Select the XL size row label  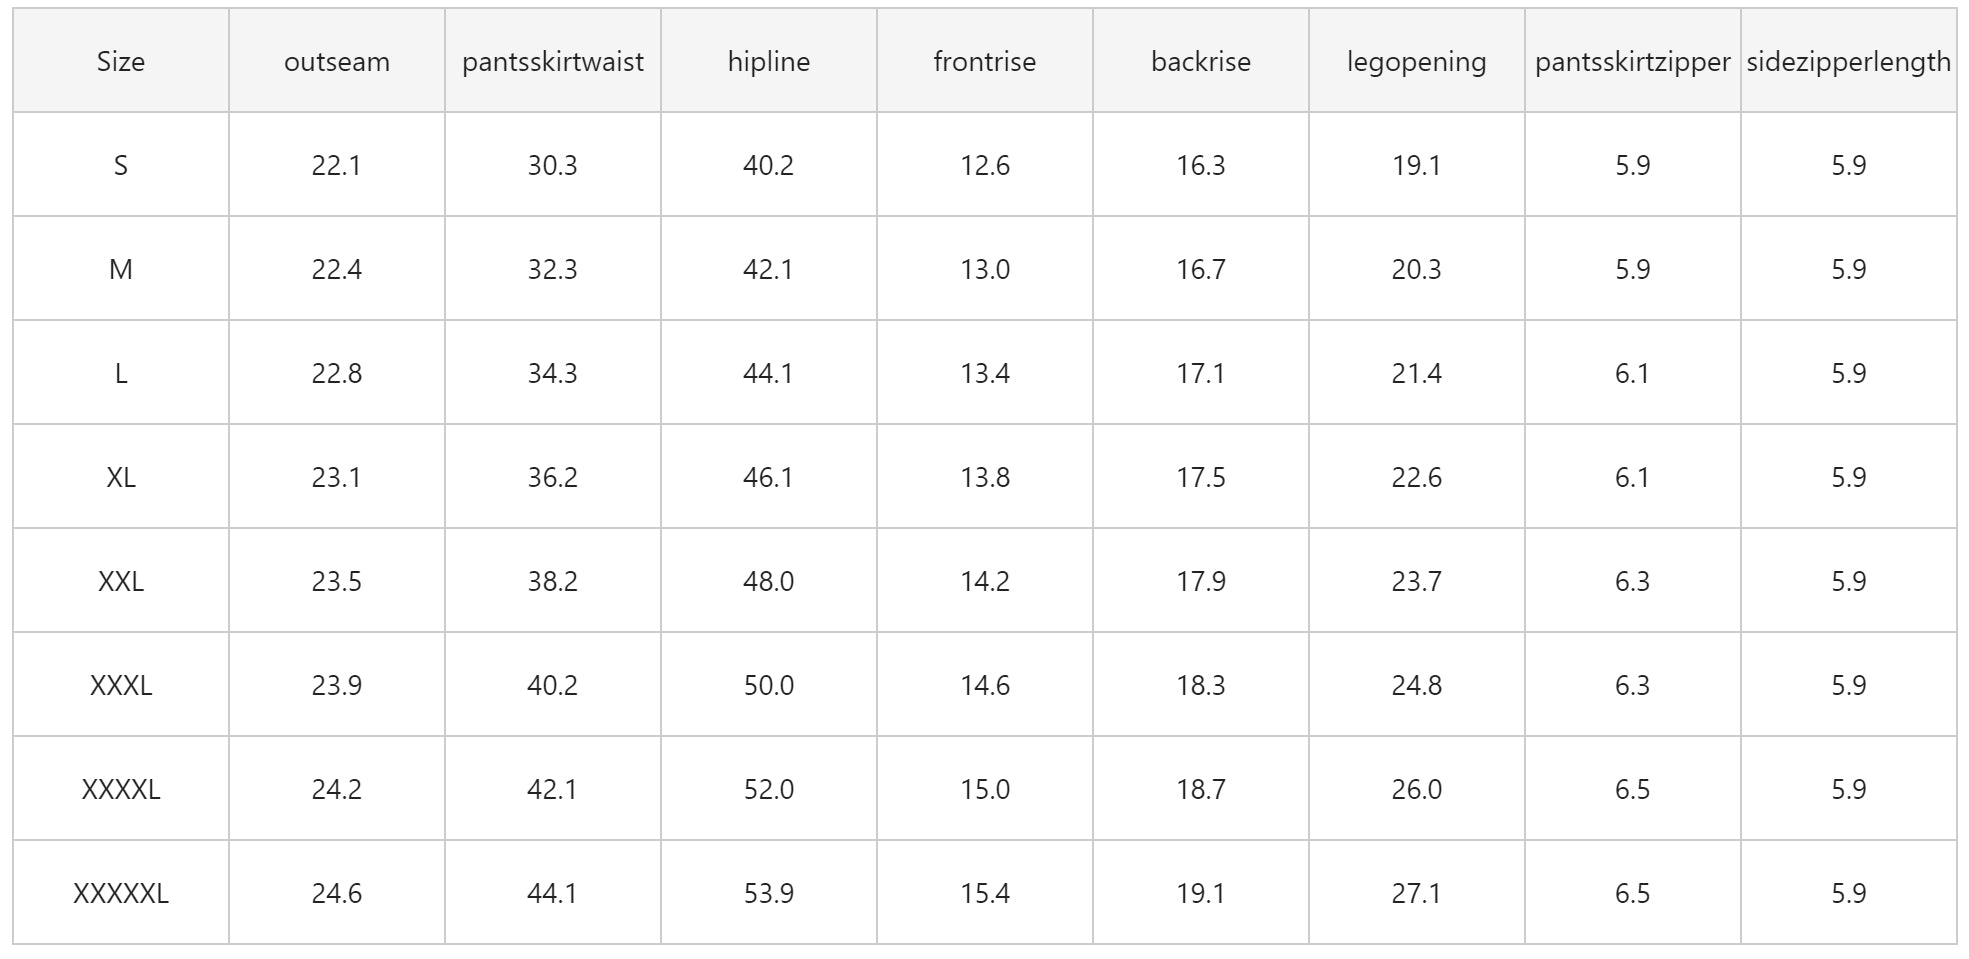[x=121, y=478]
